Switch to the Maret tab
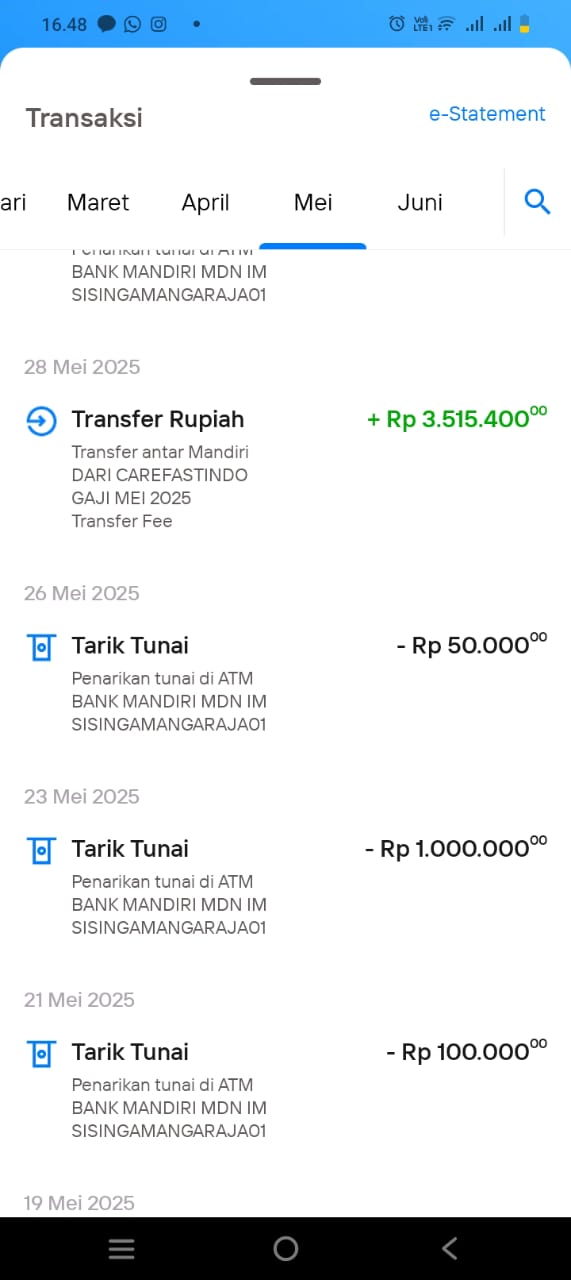571x1280 pixels. click(x=98, y=202)
